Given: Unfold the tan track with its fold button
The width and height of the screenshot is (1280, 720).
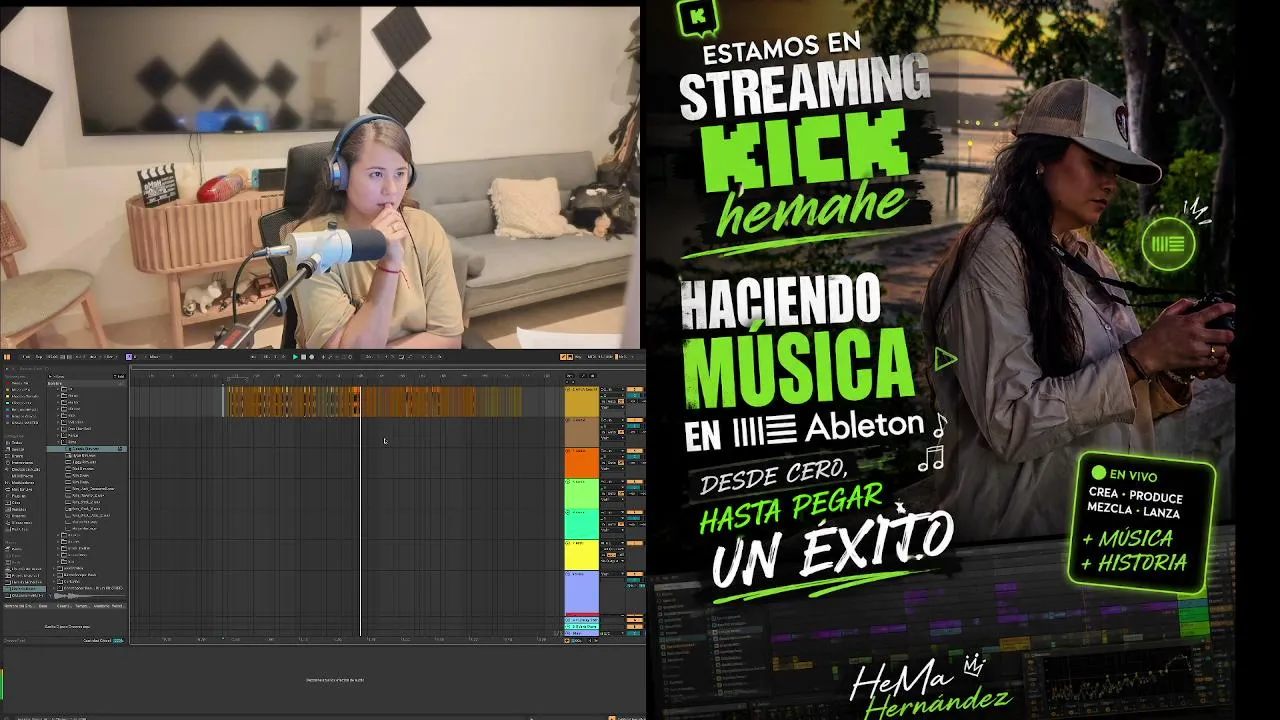Looking at the screenshot, I should pos(569,420).
